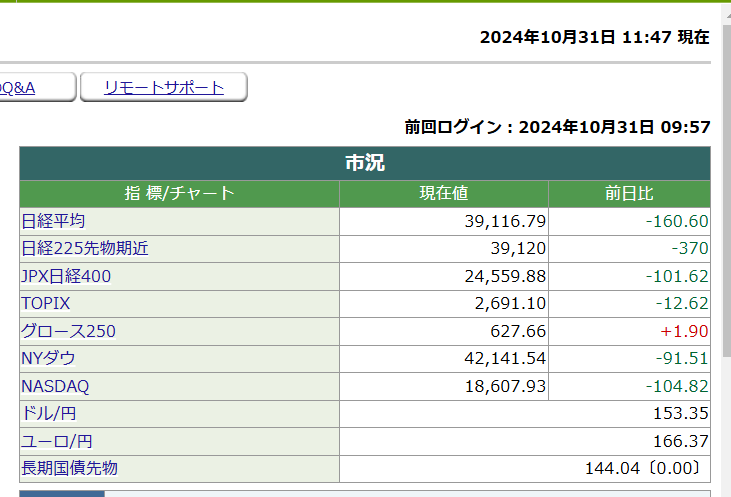This screenshot has height=497, width=731.
Task: Click the 日経平均 current value 39,116.79
Action: point(505,221)
